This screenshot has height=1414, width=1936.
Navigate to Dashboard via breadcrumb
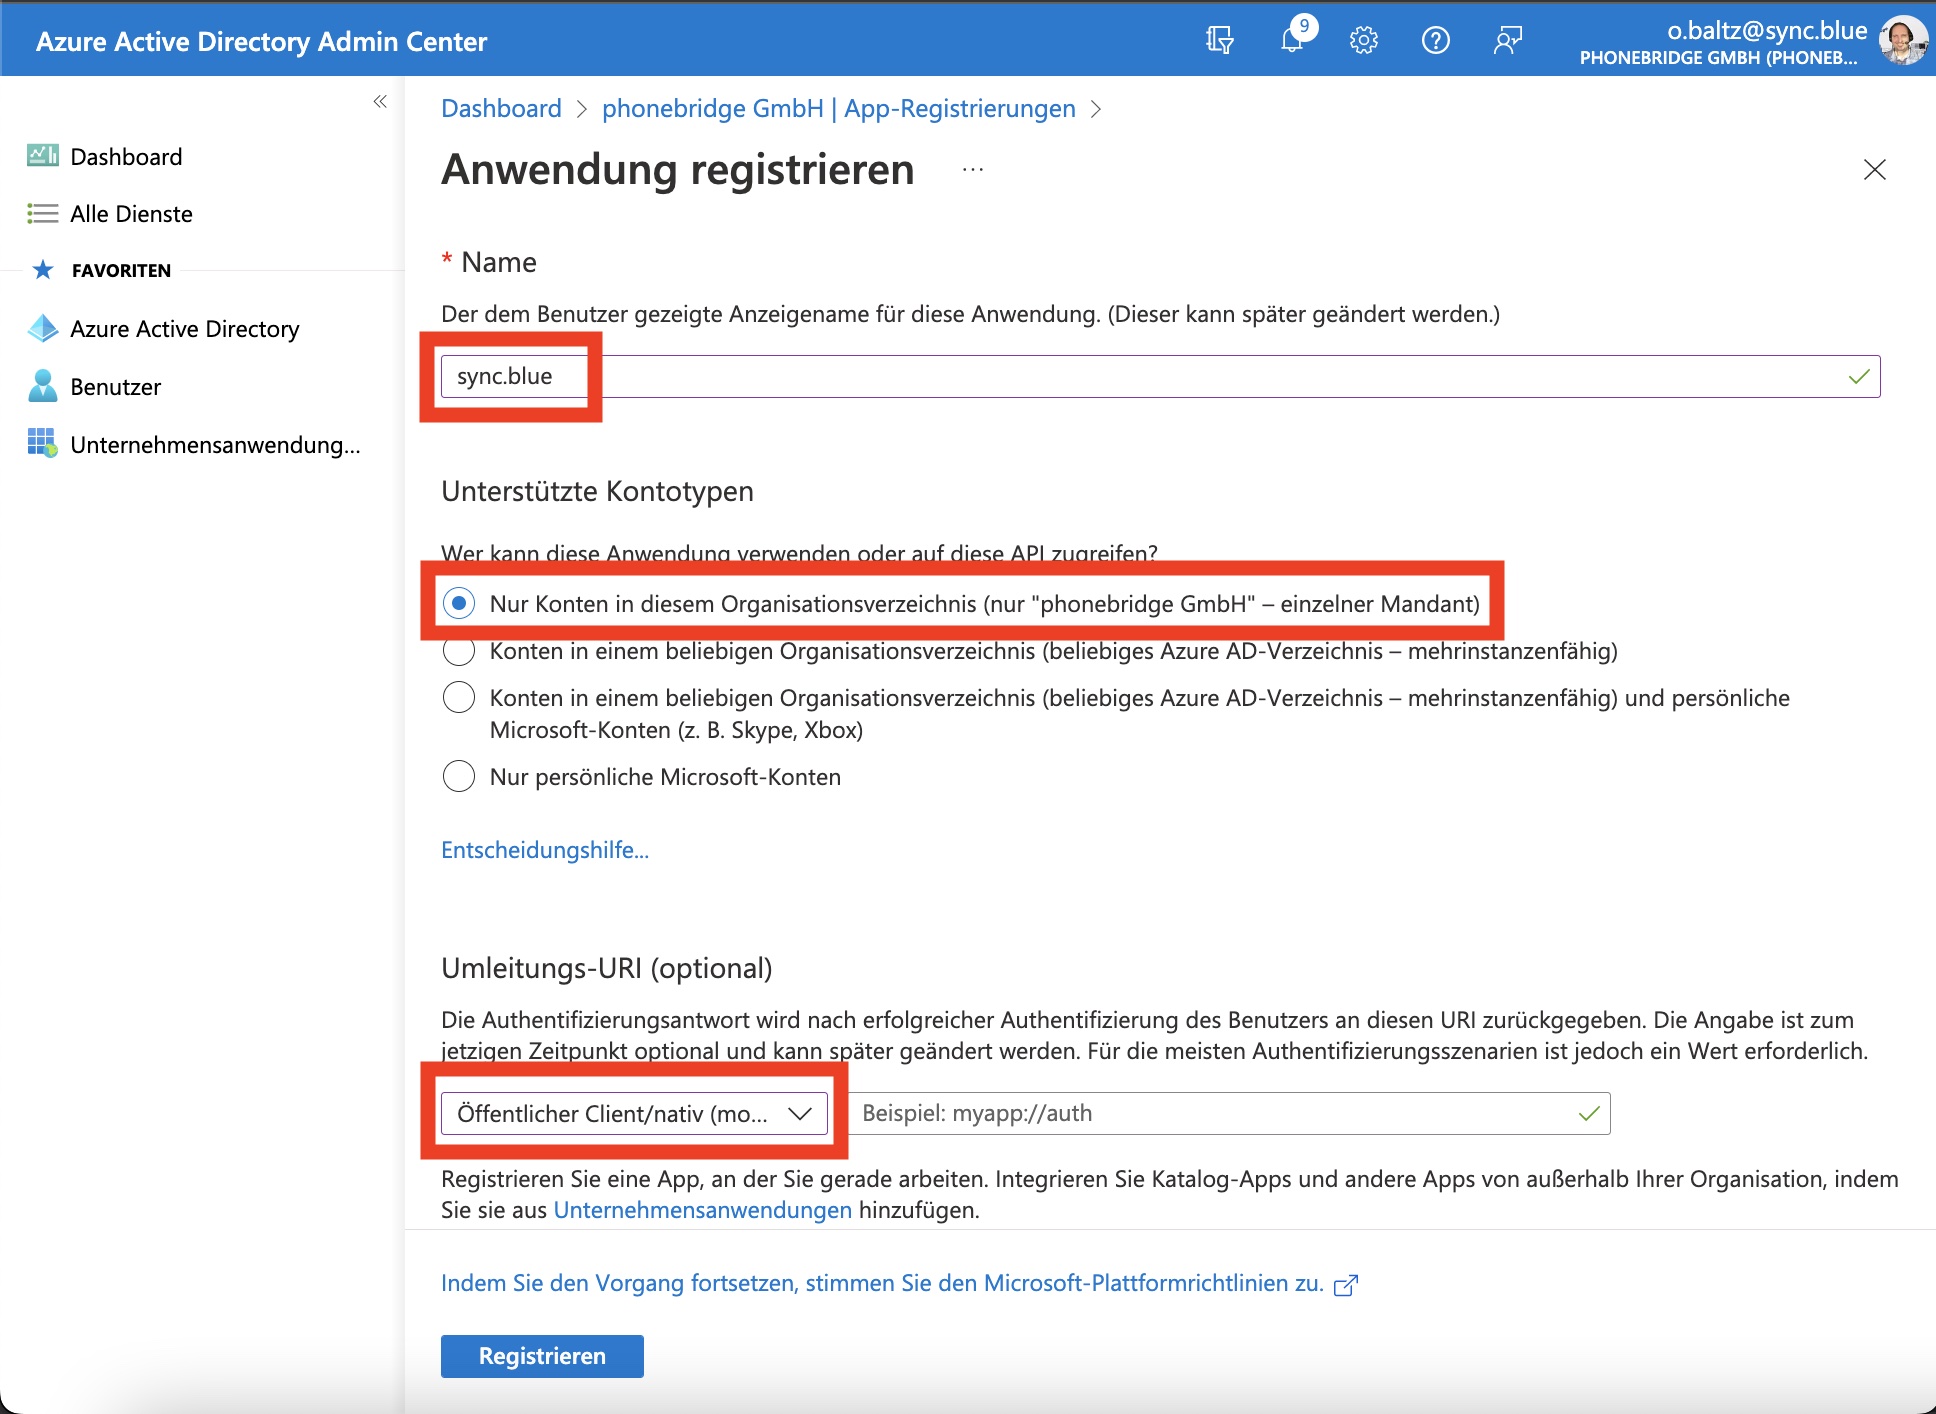(x=501, y=108)
